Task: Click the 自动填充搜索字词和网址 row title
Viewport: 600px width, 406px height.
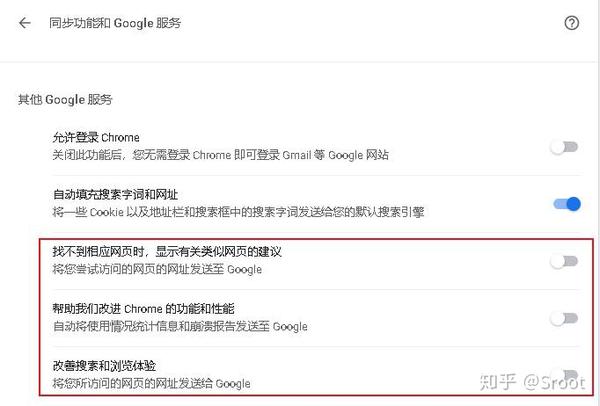Action: point(115,194)
